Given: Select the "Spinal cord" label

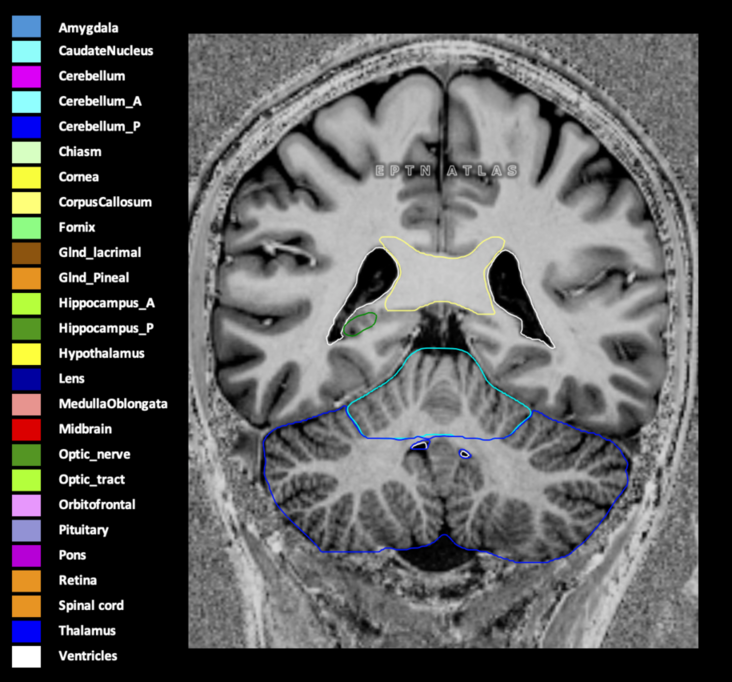Looking at the screenshot, I should pos(91,605).
